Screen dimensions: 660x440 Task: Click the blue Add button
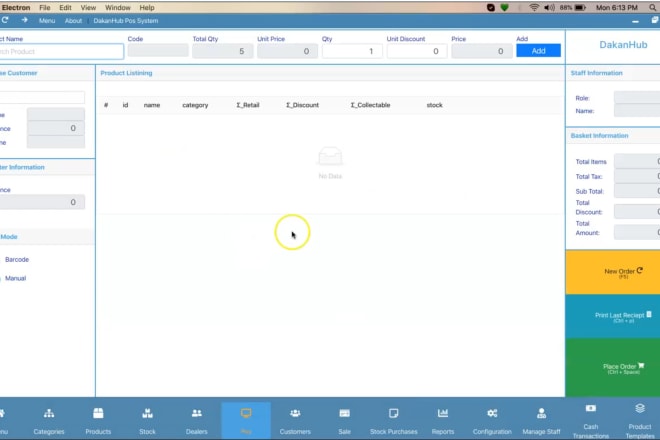[538, 50]
